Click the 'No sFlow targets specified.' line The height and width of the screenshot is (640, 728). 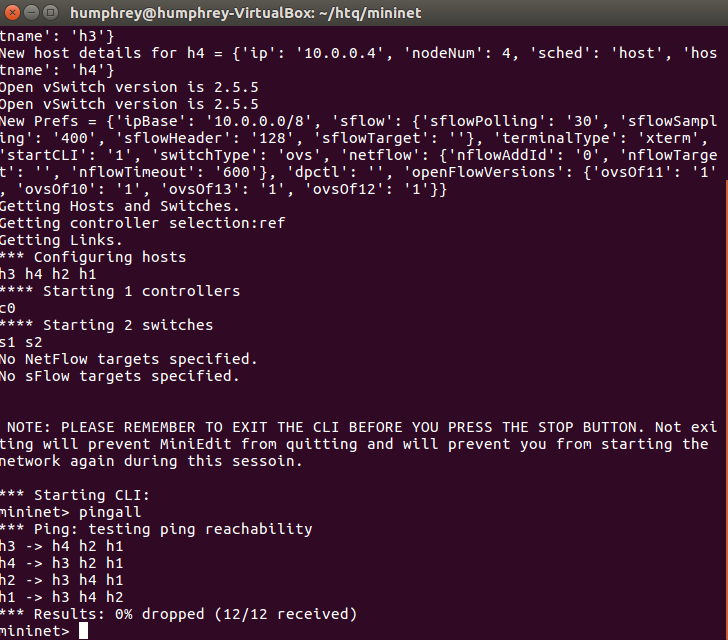(119, 376)
